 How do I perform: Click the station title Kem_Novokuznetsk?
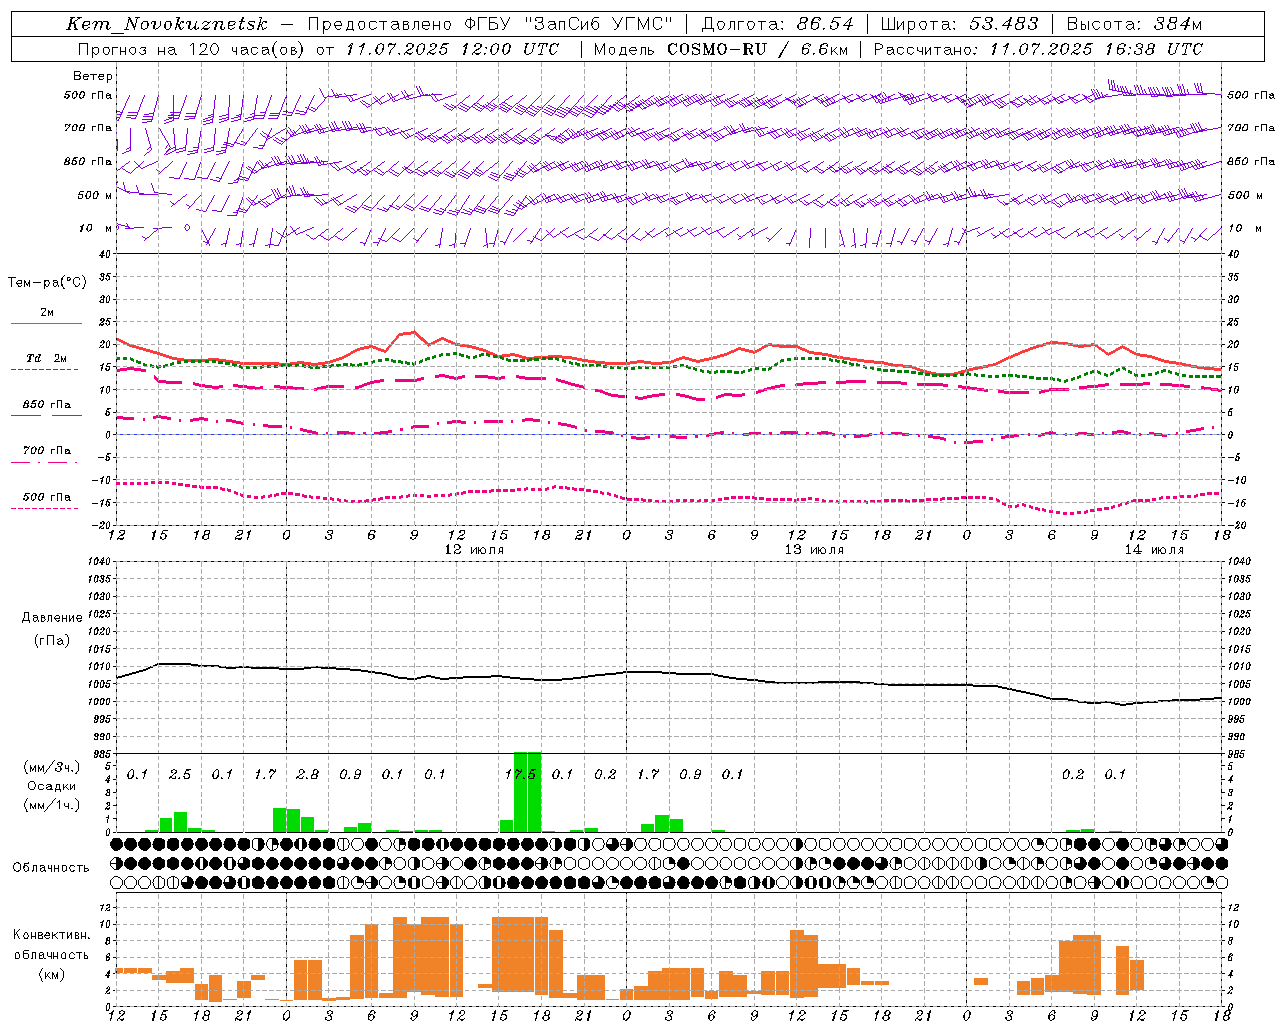coord(167,24)
